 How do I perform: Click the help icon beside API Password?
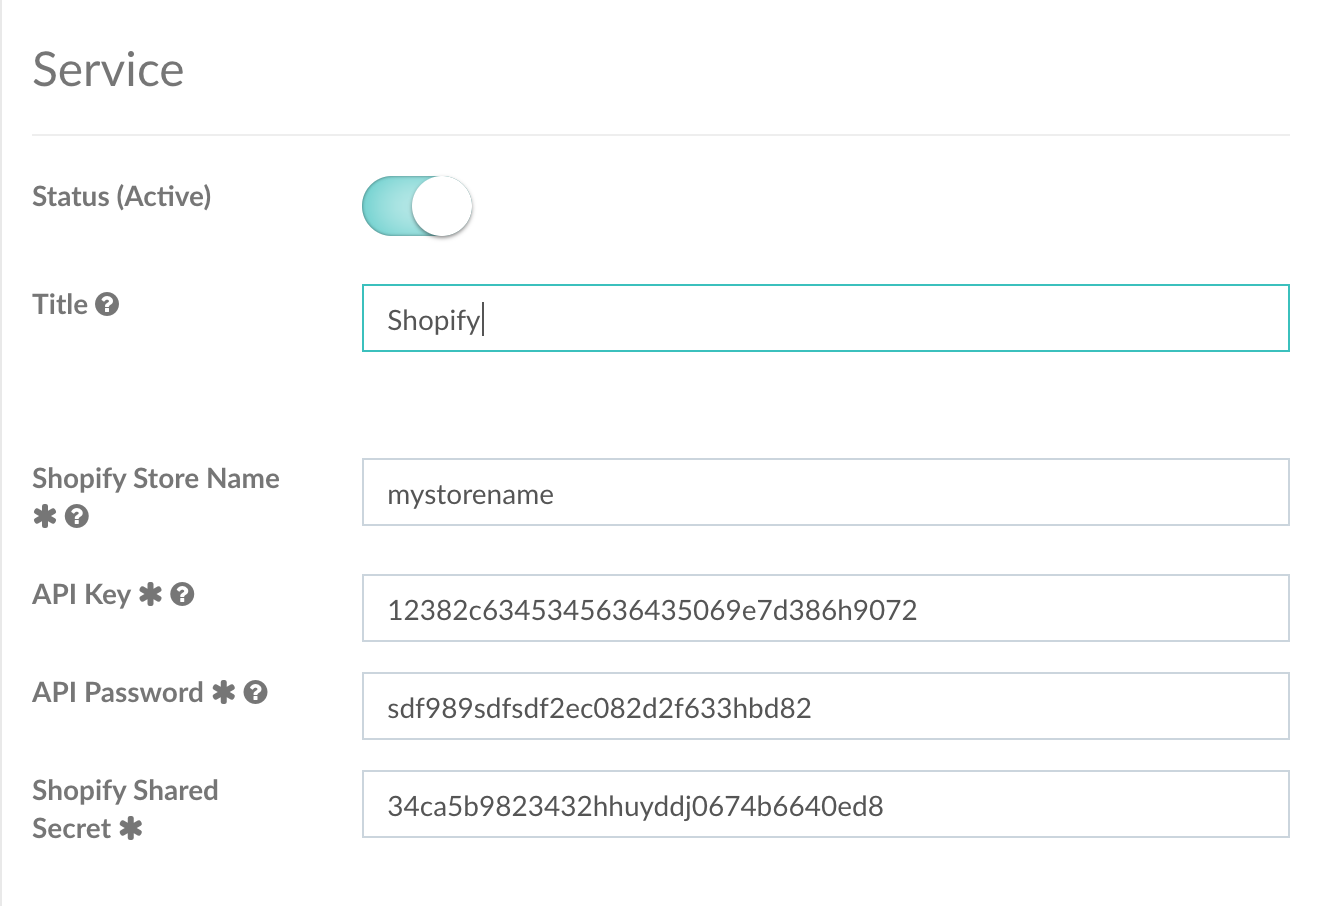(x=256, y=692)
